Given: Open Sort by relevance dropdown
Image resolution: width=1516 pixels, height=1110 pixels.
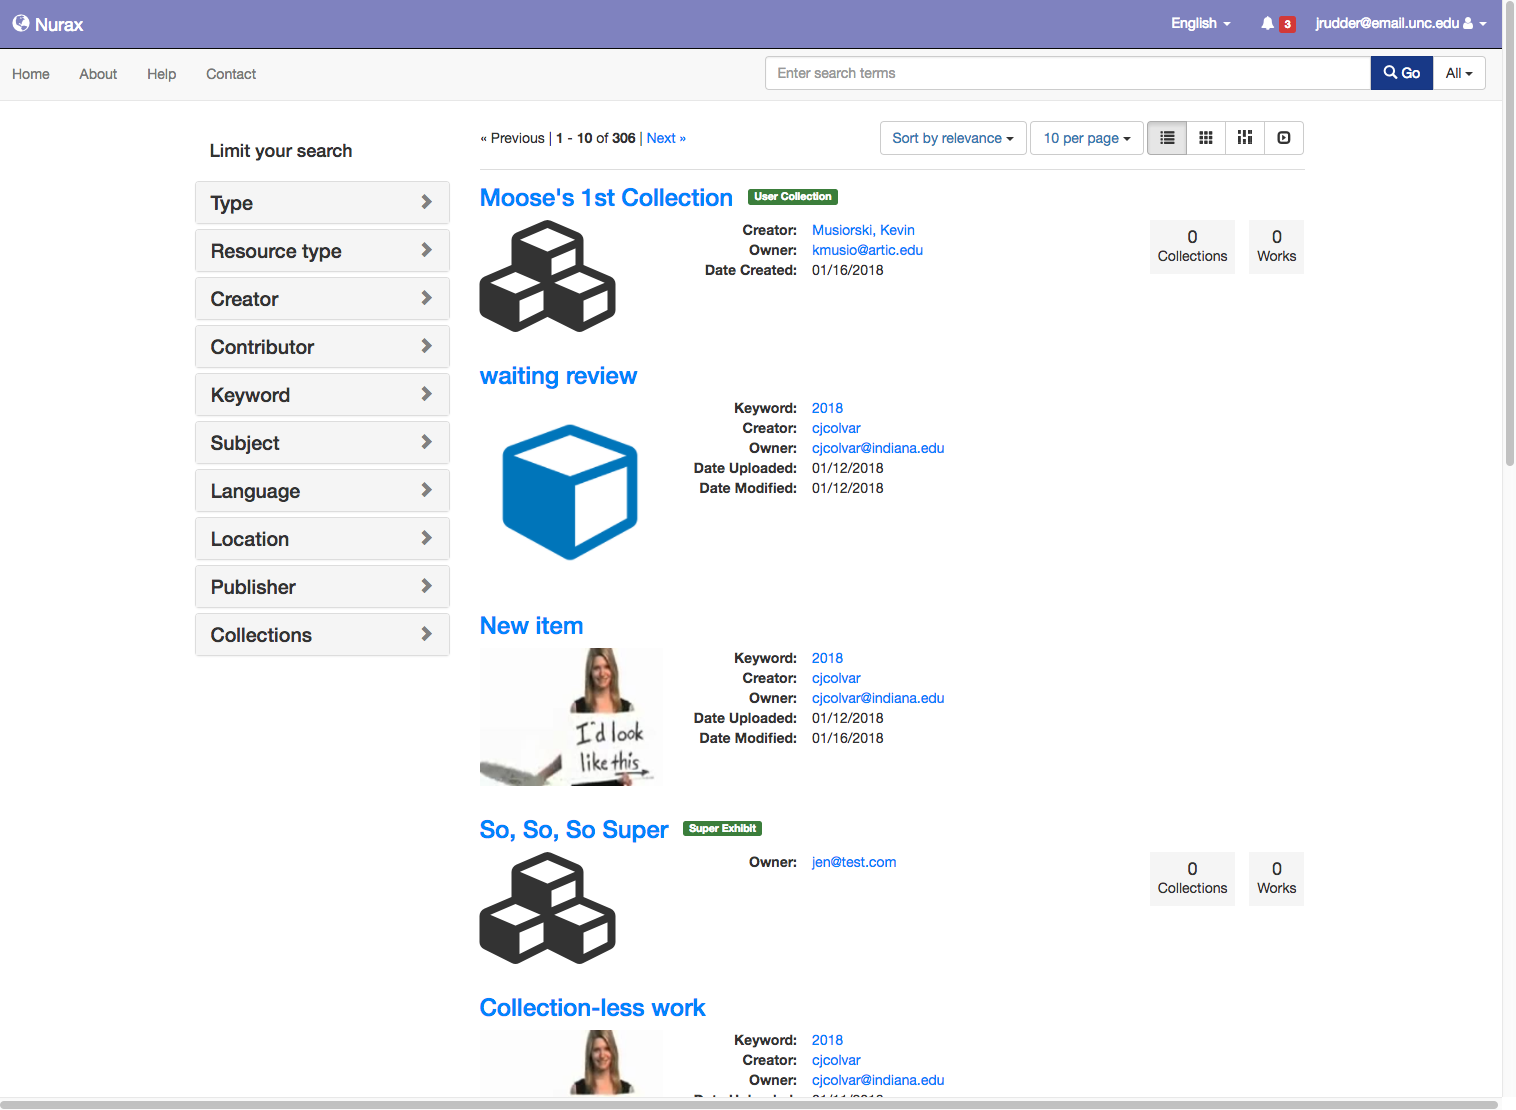Looking at the screenshot, I should point(953,138).
